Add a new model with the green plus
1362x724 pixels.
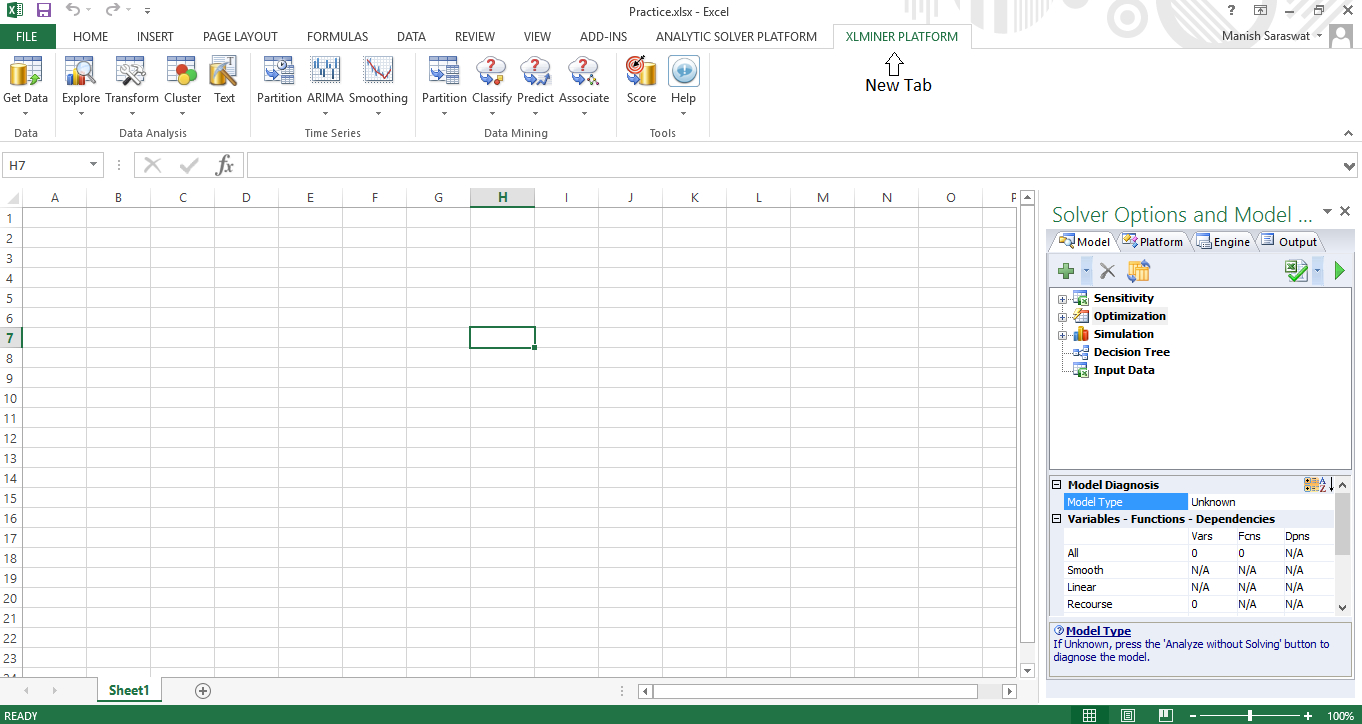1066,270
